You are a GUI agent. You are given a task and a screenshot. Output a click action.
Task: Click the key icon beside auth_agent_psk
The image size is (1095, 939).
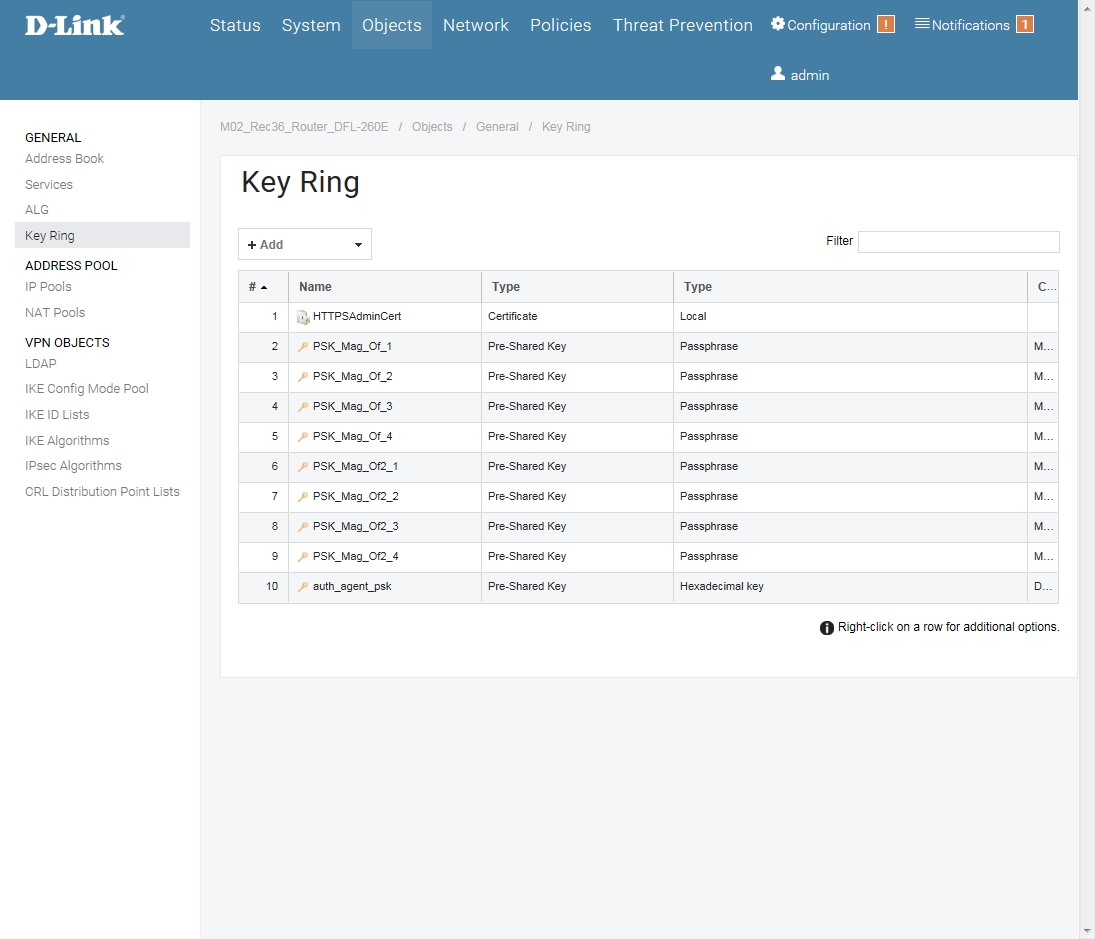coord(303,587)
